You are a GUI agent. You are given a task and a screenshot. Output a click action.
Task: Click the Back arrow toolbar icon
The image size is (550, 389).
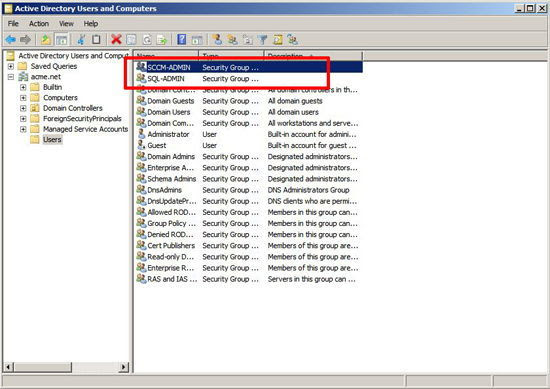click(x=11, y=40)
